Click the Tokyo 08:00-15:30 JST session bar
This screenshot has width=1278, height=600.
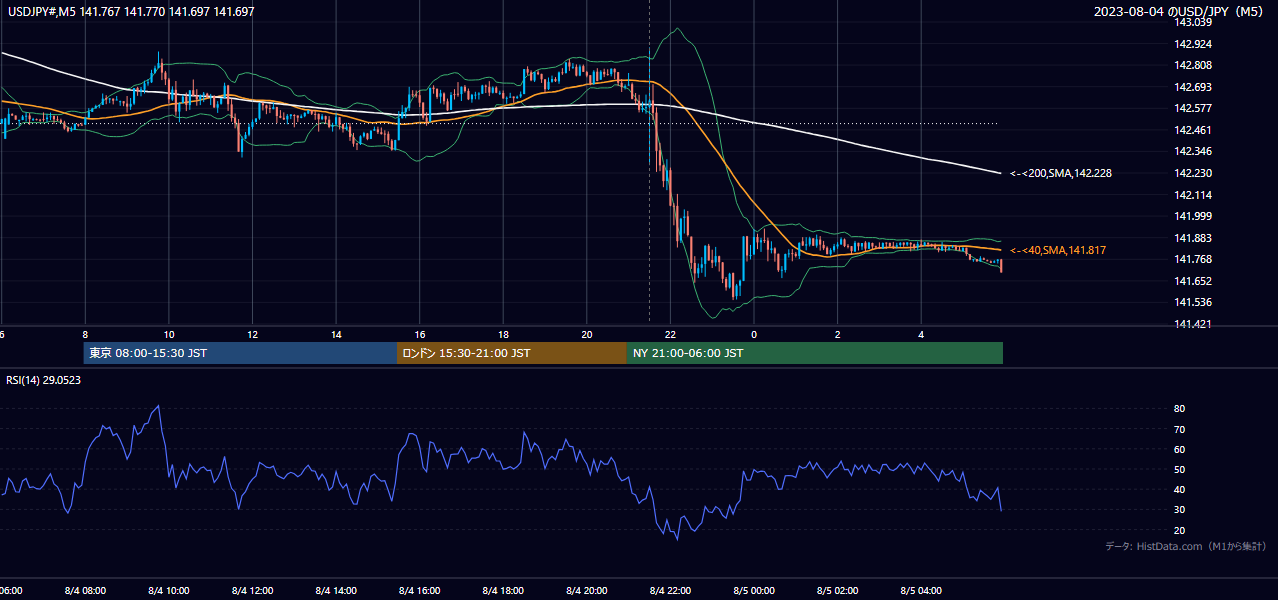240,353
